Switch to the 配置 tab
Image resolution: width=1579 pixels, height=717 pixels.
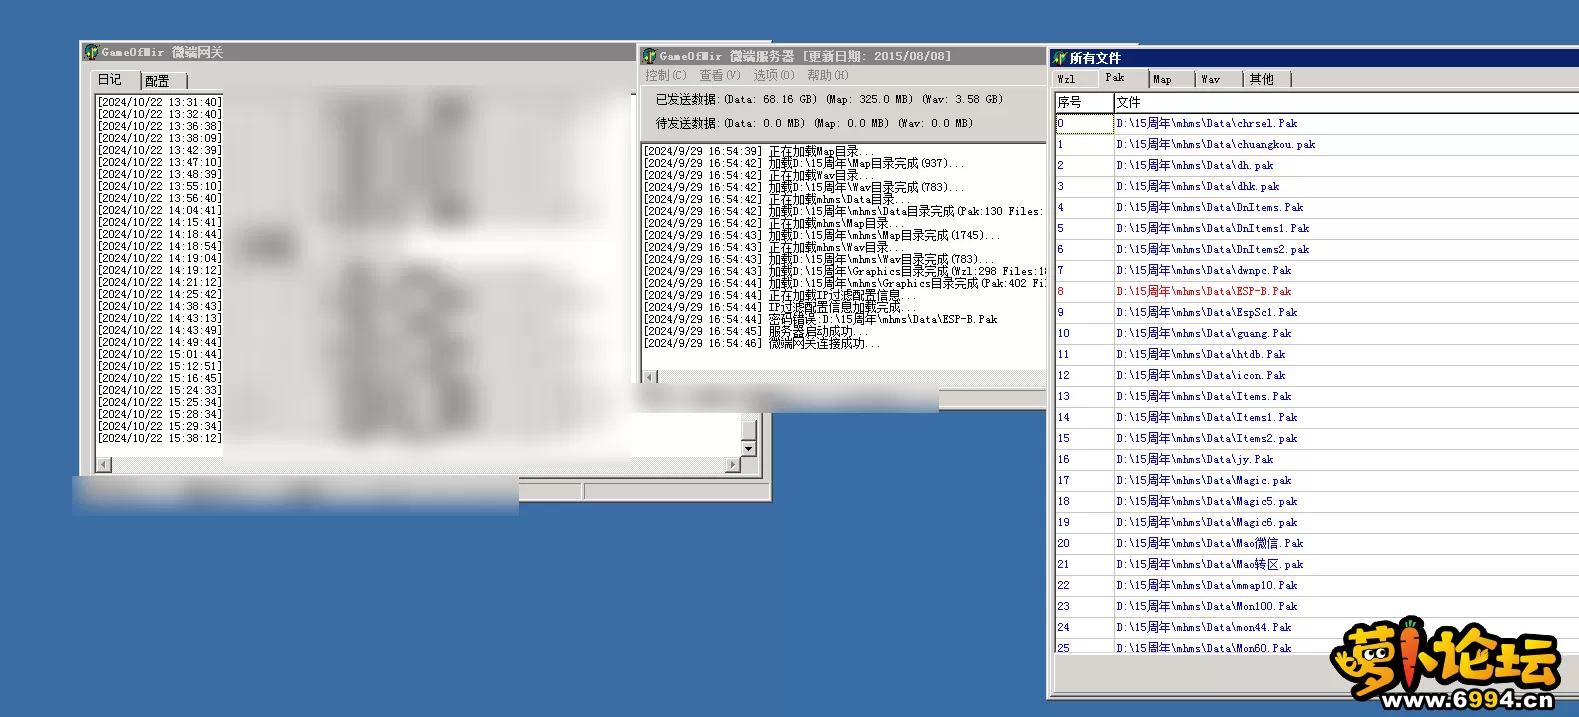(158, 81)
